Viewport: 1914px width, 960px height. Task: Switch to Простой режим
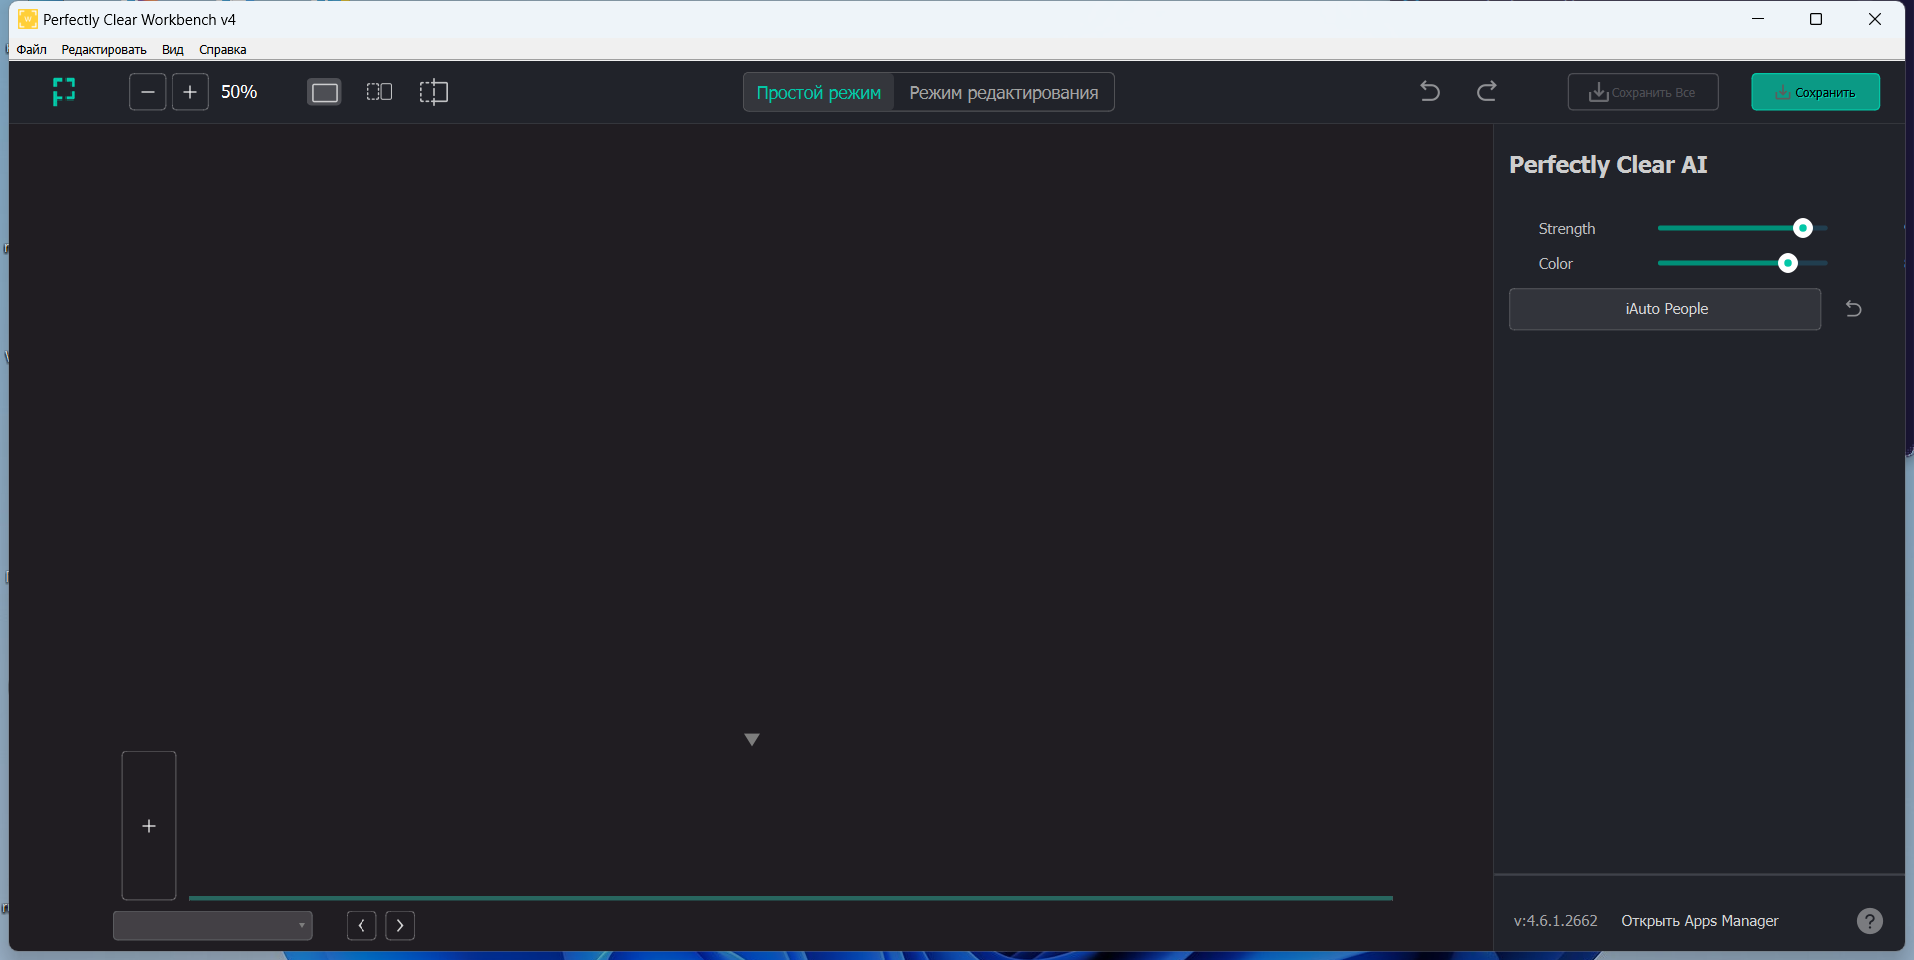[x=819, y=93]
